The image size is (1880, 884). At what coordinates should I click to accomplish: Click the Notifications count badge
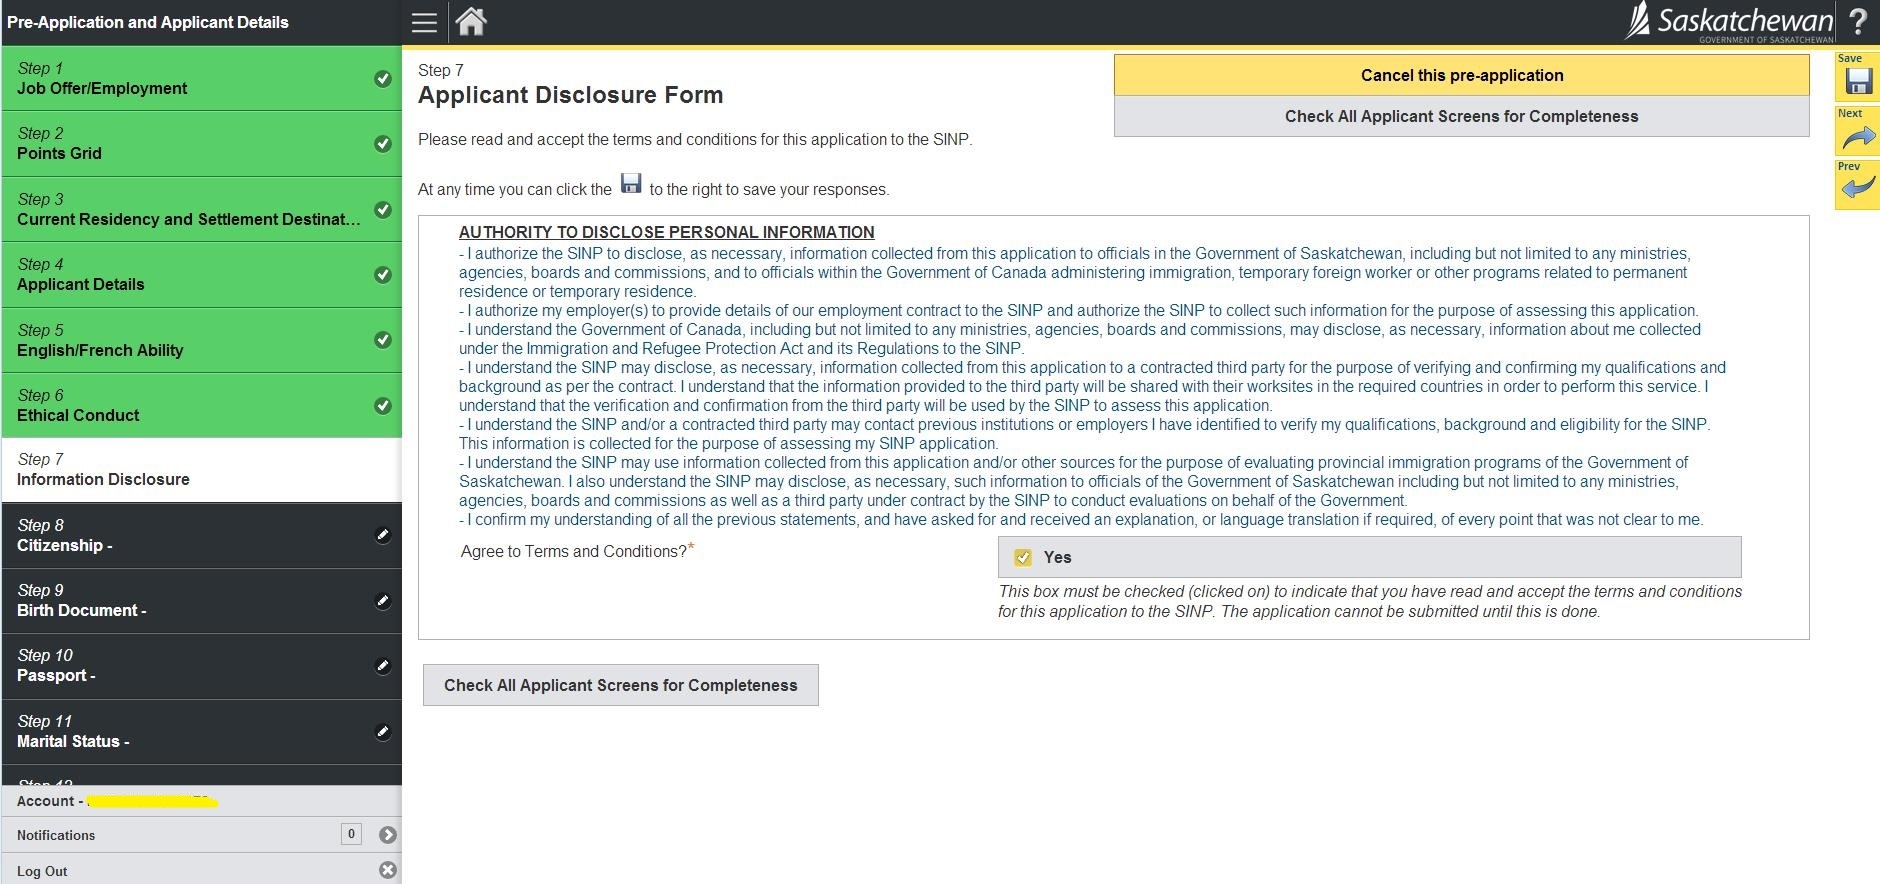click(x=351, y=834)
